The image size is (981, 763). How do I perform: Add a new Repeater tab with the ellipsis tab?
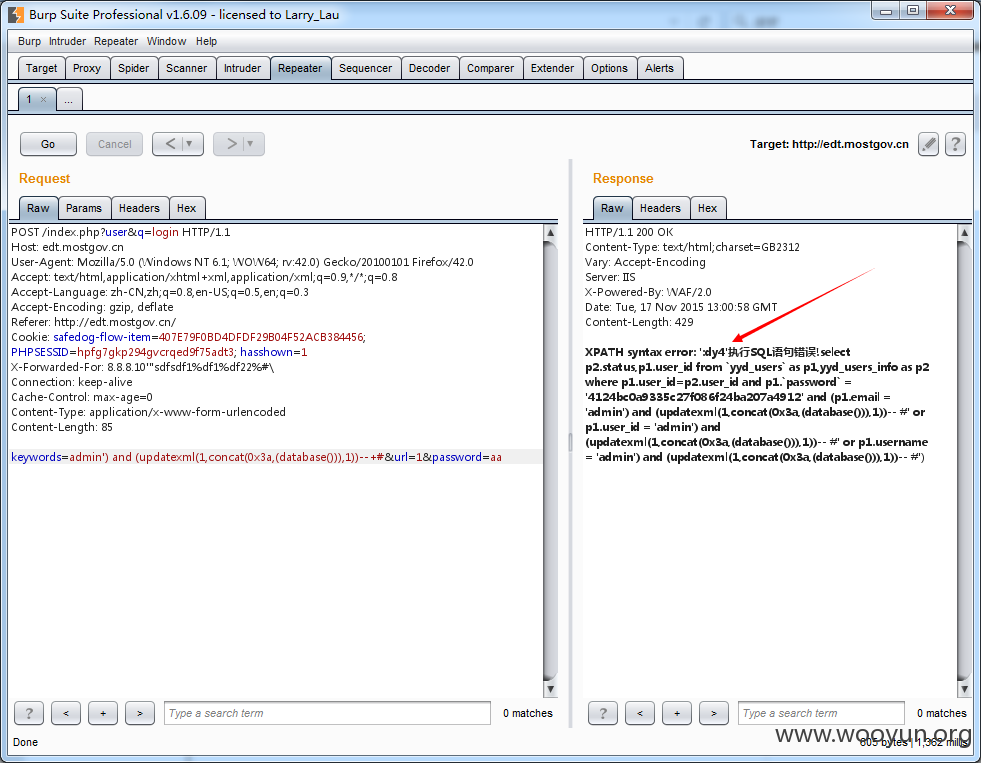point(69,99)
